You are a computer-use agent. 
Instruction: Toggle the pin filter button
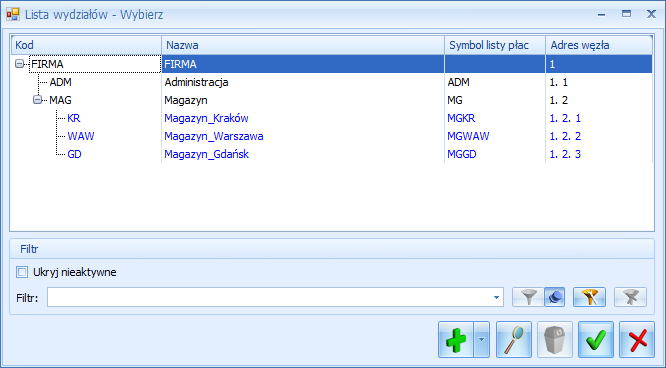555,297
